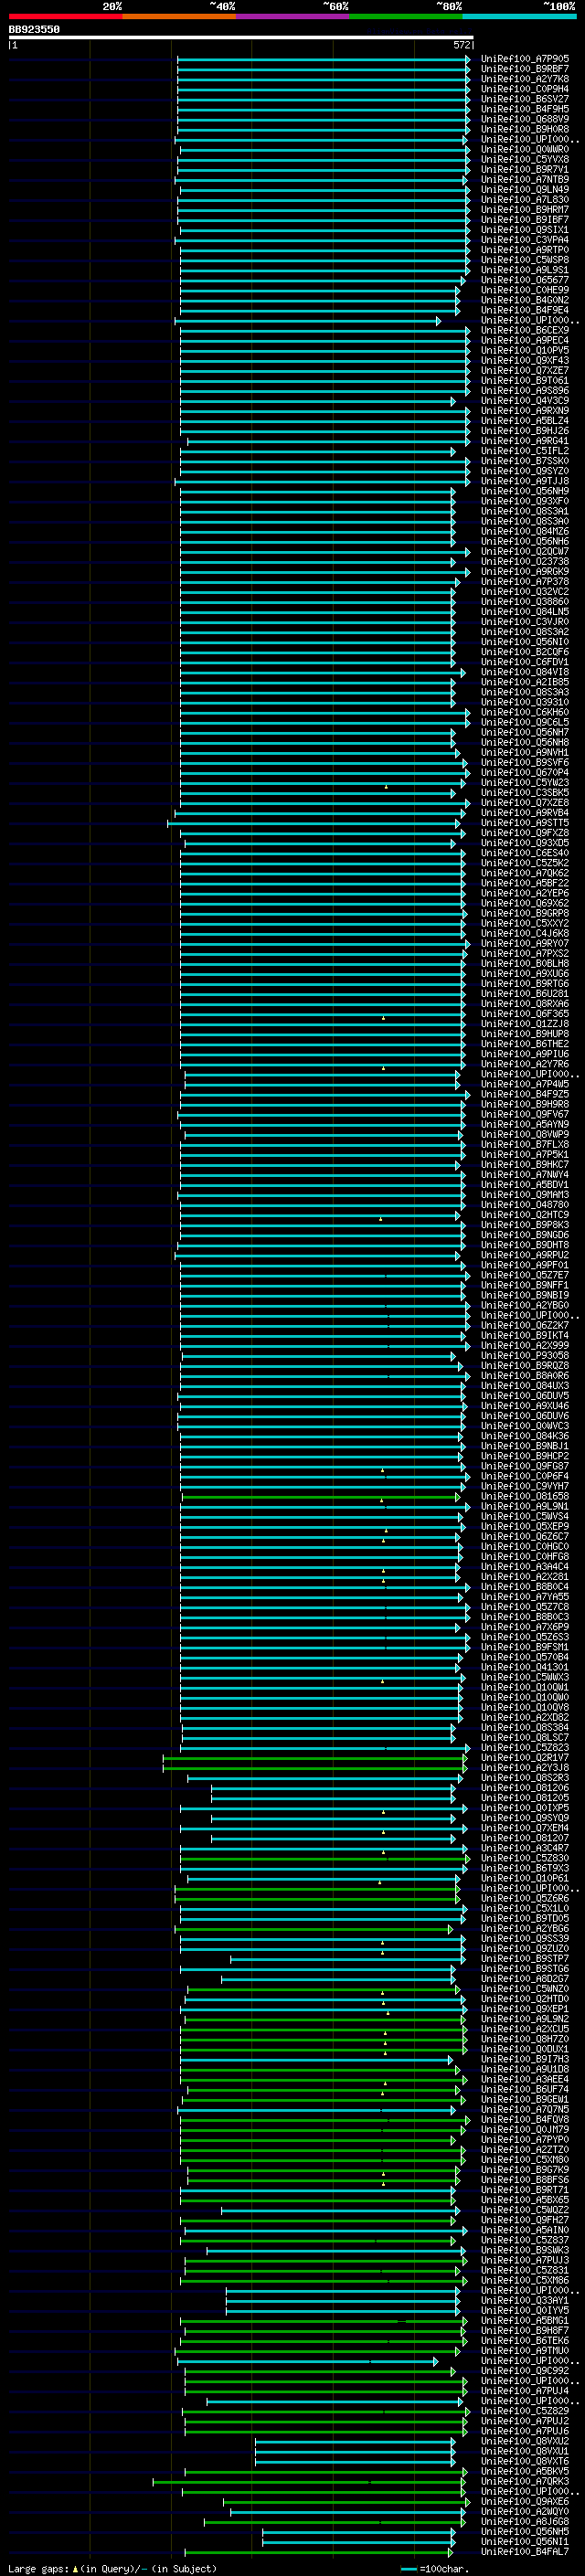Viewport: 585px width, 2576px height.
Task: Open hit UniRef100_A7P905
Action: (x=525, y=59)
